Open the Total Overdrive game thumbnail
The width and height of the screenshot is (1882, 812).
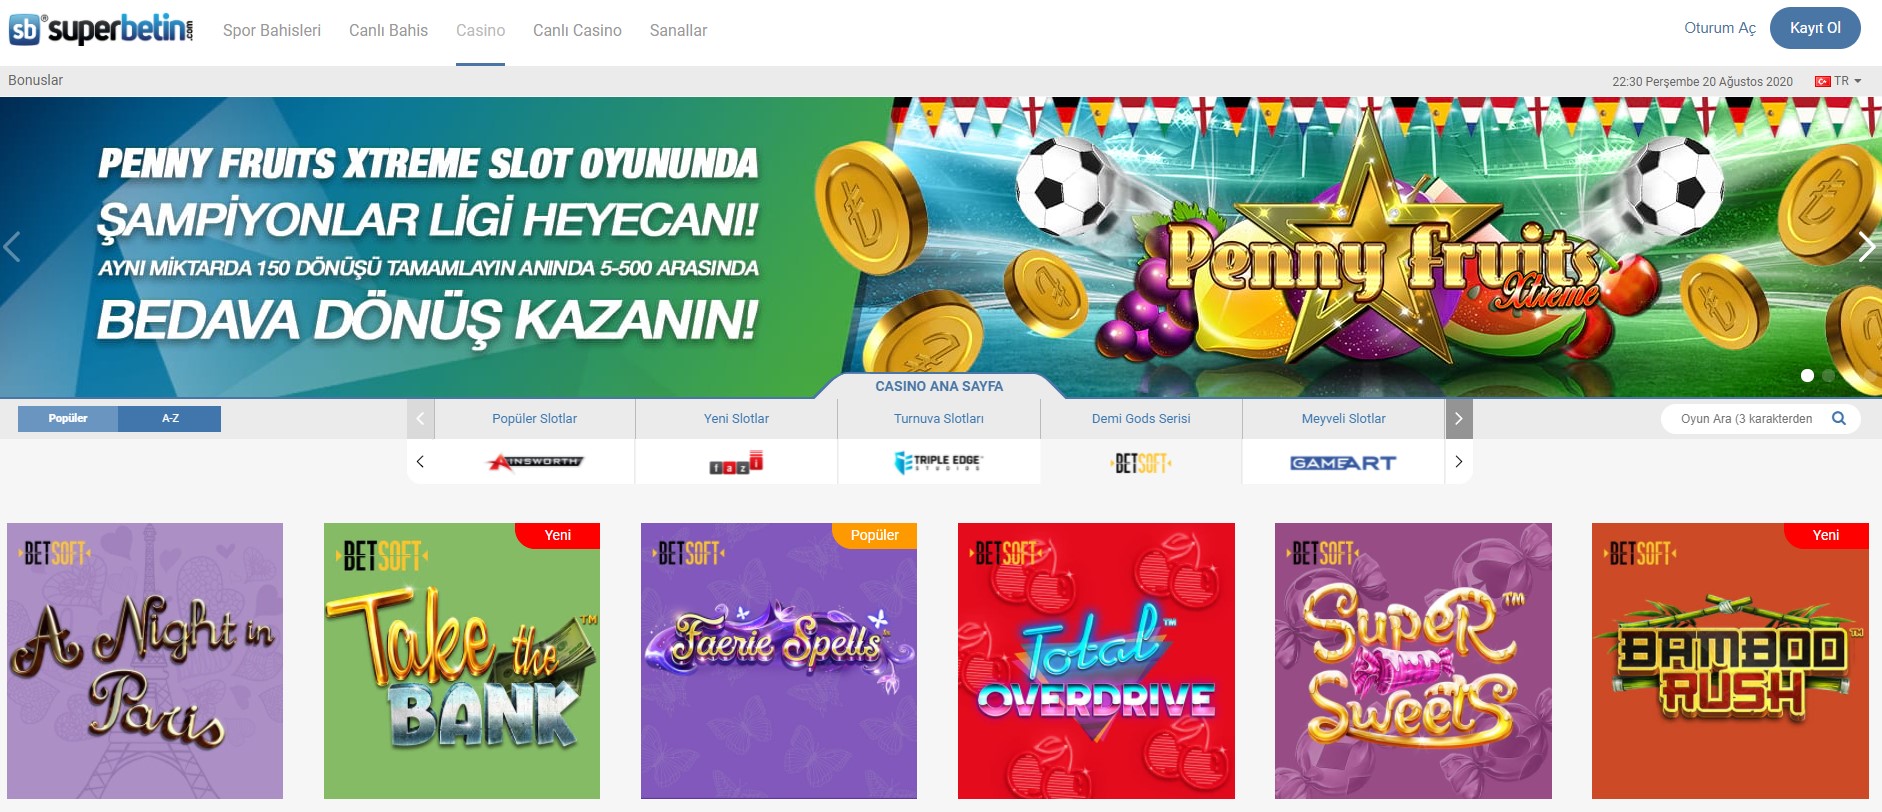[x=1096, y=661]
